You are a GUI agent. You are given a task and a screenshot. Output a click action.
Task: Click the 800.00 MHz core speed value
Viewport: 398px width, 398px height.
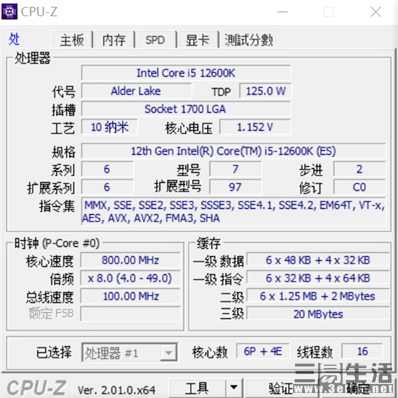(130, 260)
